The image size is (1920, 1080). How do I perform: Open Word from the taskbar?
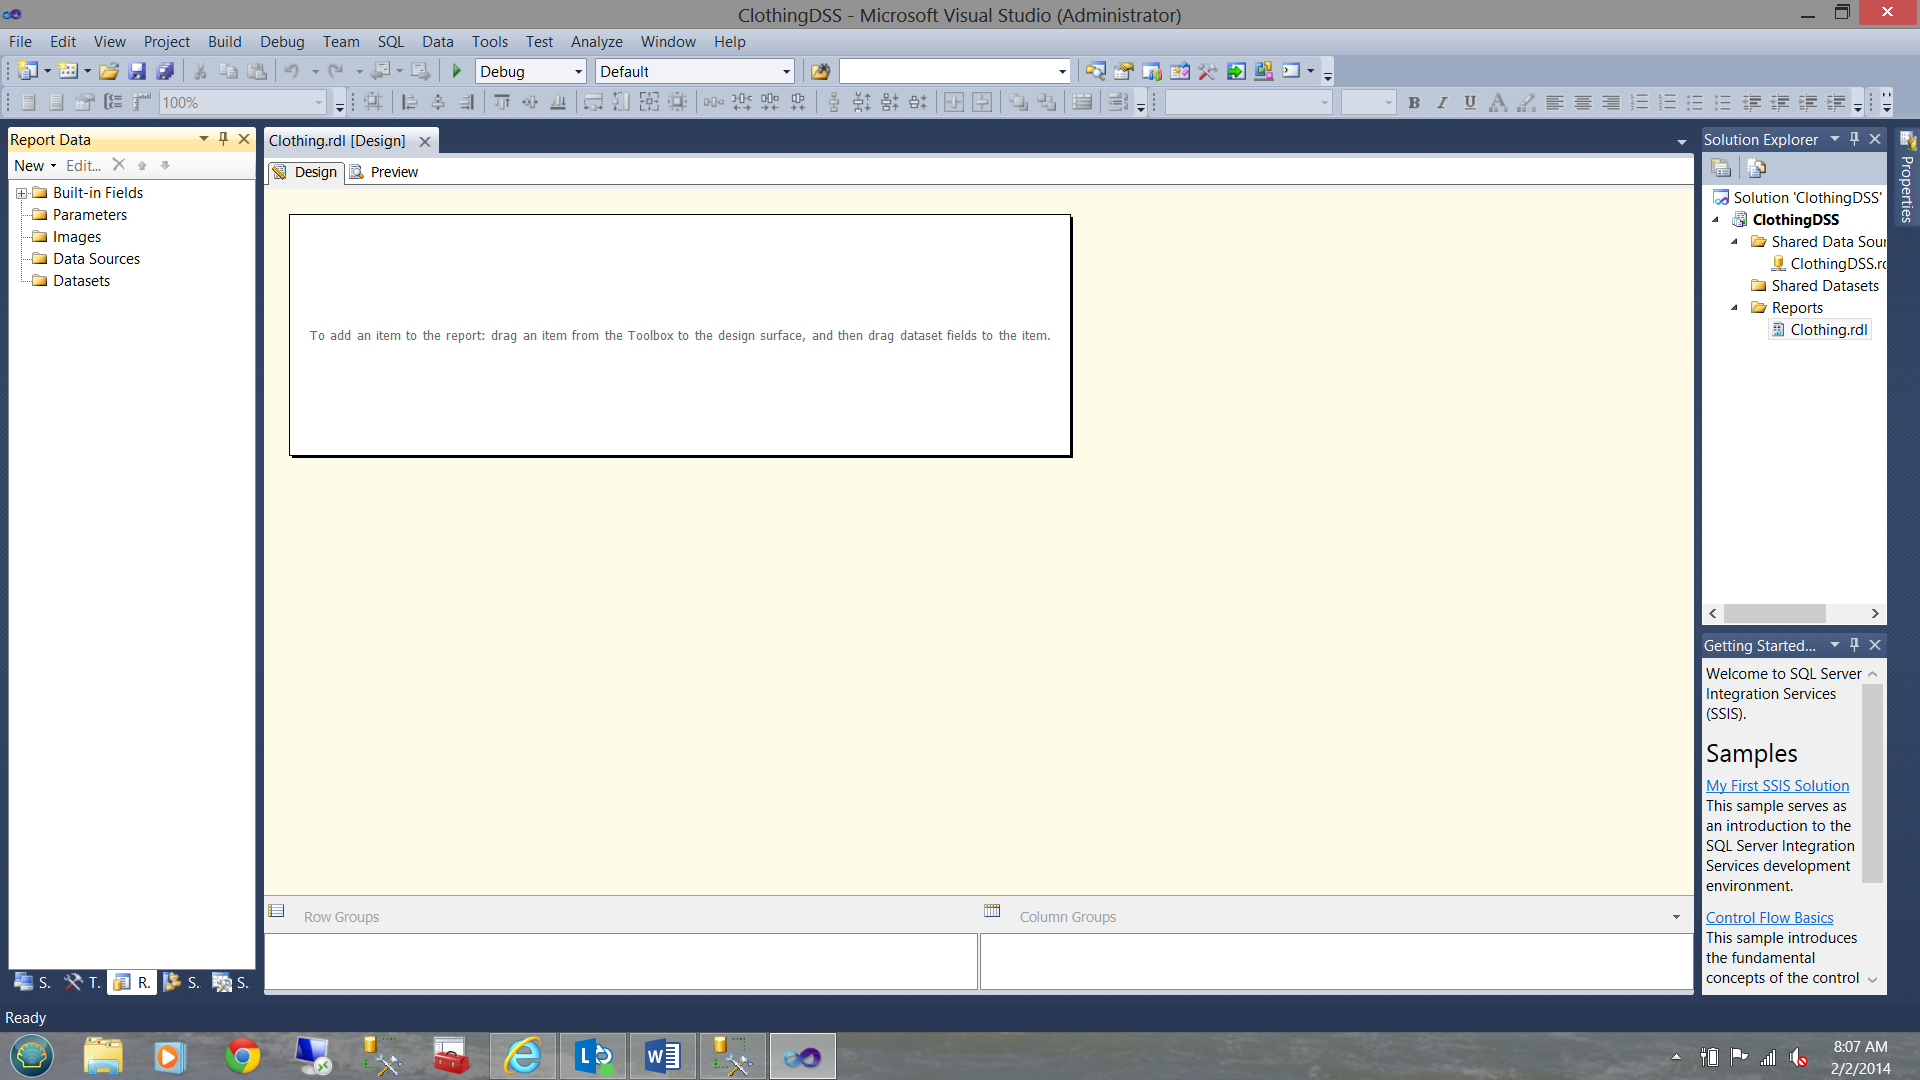(662, 1056)
